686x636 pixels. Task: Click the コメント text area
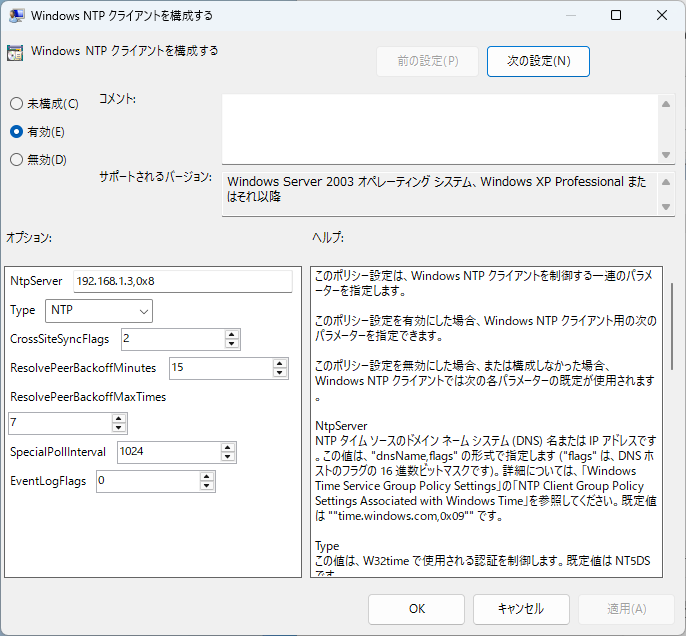pos(440,127)
